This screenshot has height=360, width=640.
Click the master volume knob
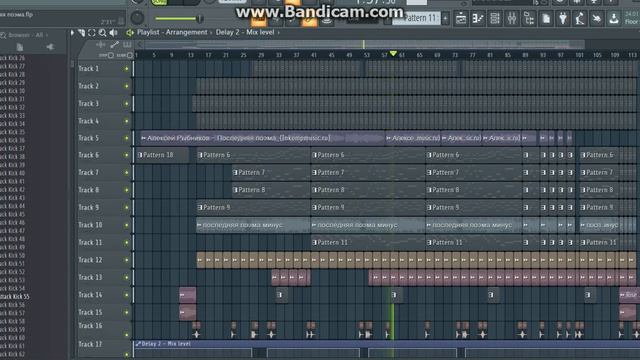137,18
